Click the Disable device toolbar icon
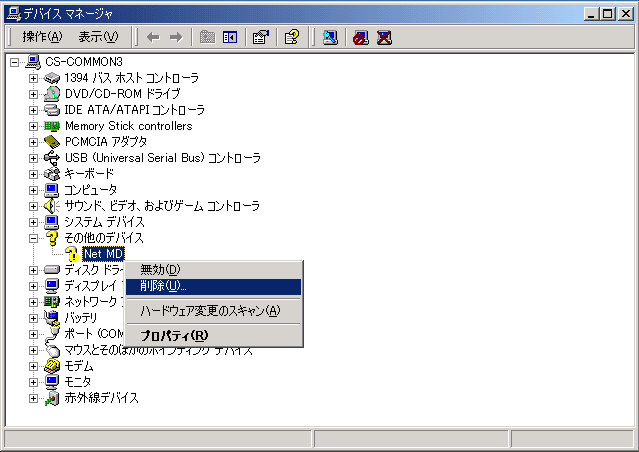 tap(361, 37)
